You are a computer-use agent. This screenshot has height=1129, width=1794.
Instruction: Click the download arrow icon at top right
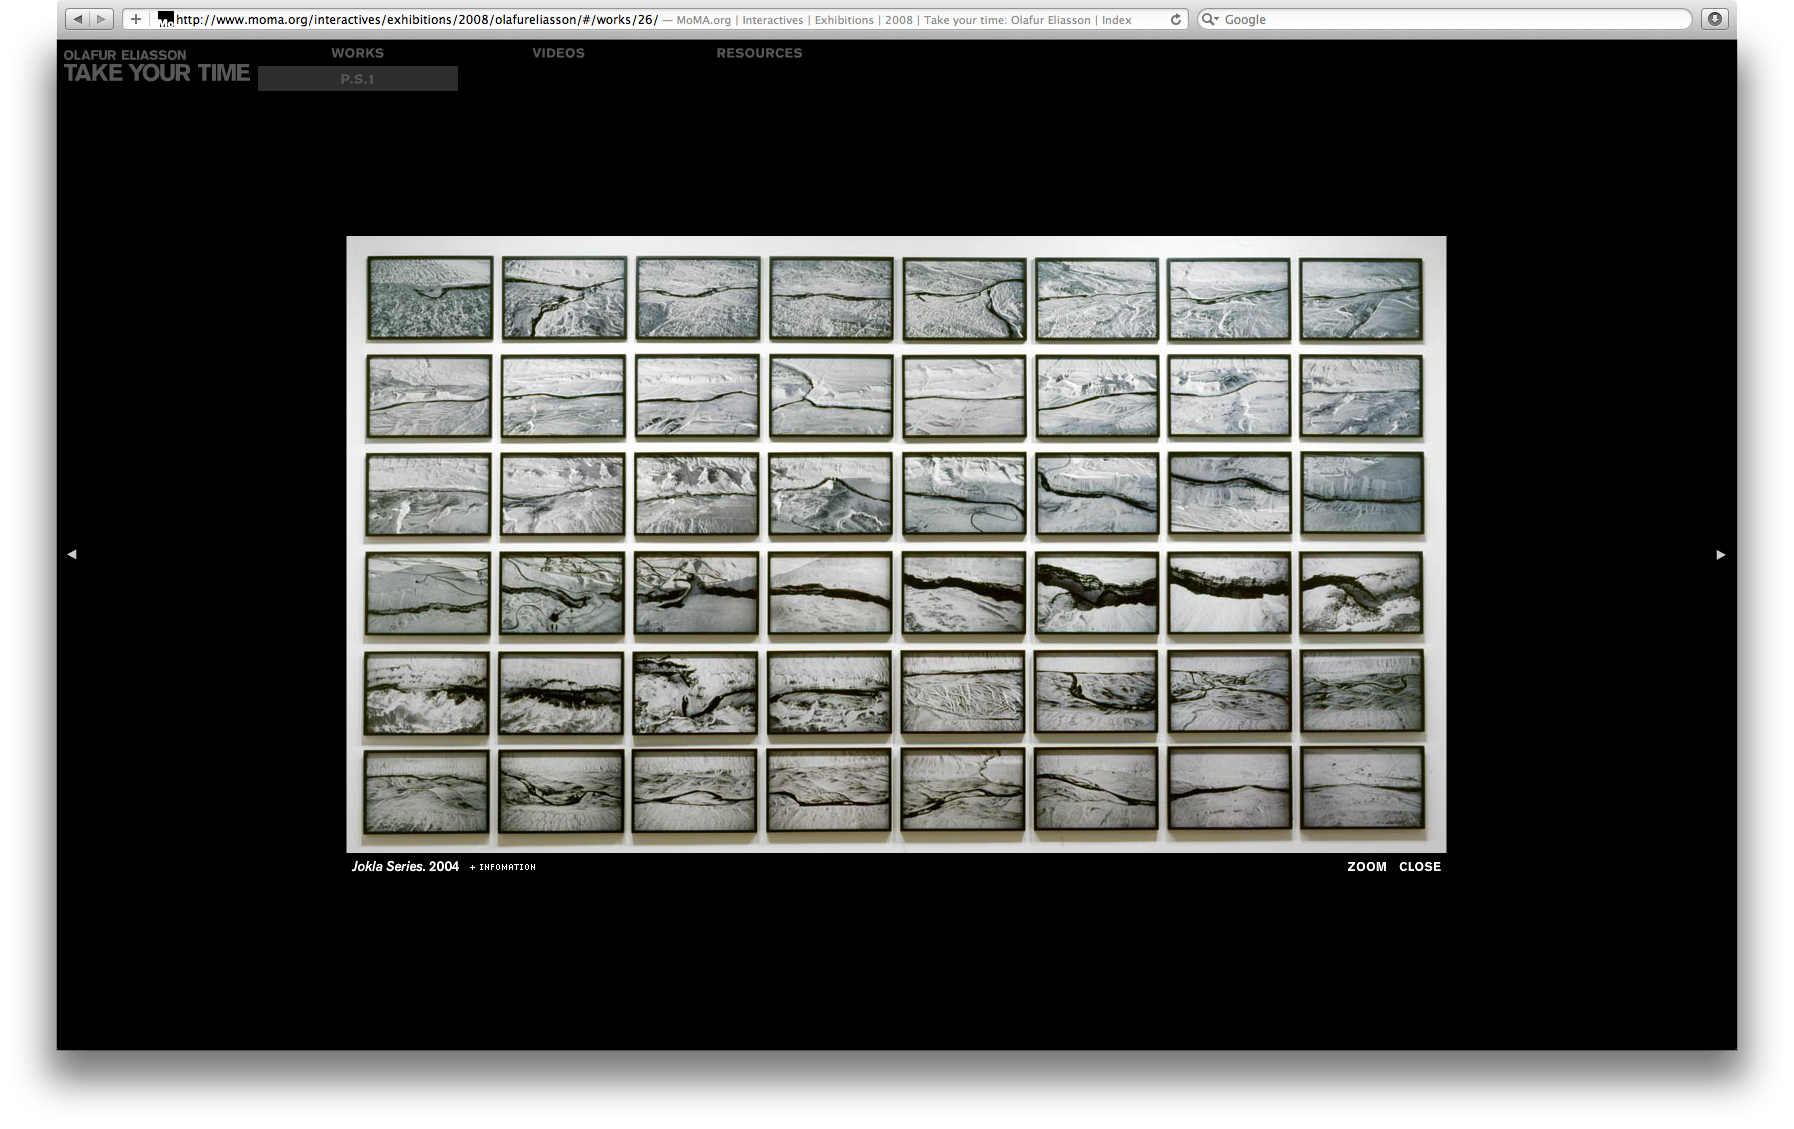[x=1716, y=18]
